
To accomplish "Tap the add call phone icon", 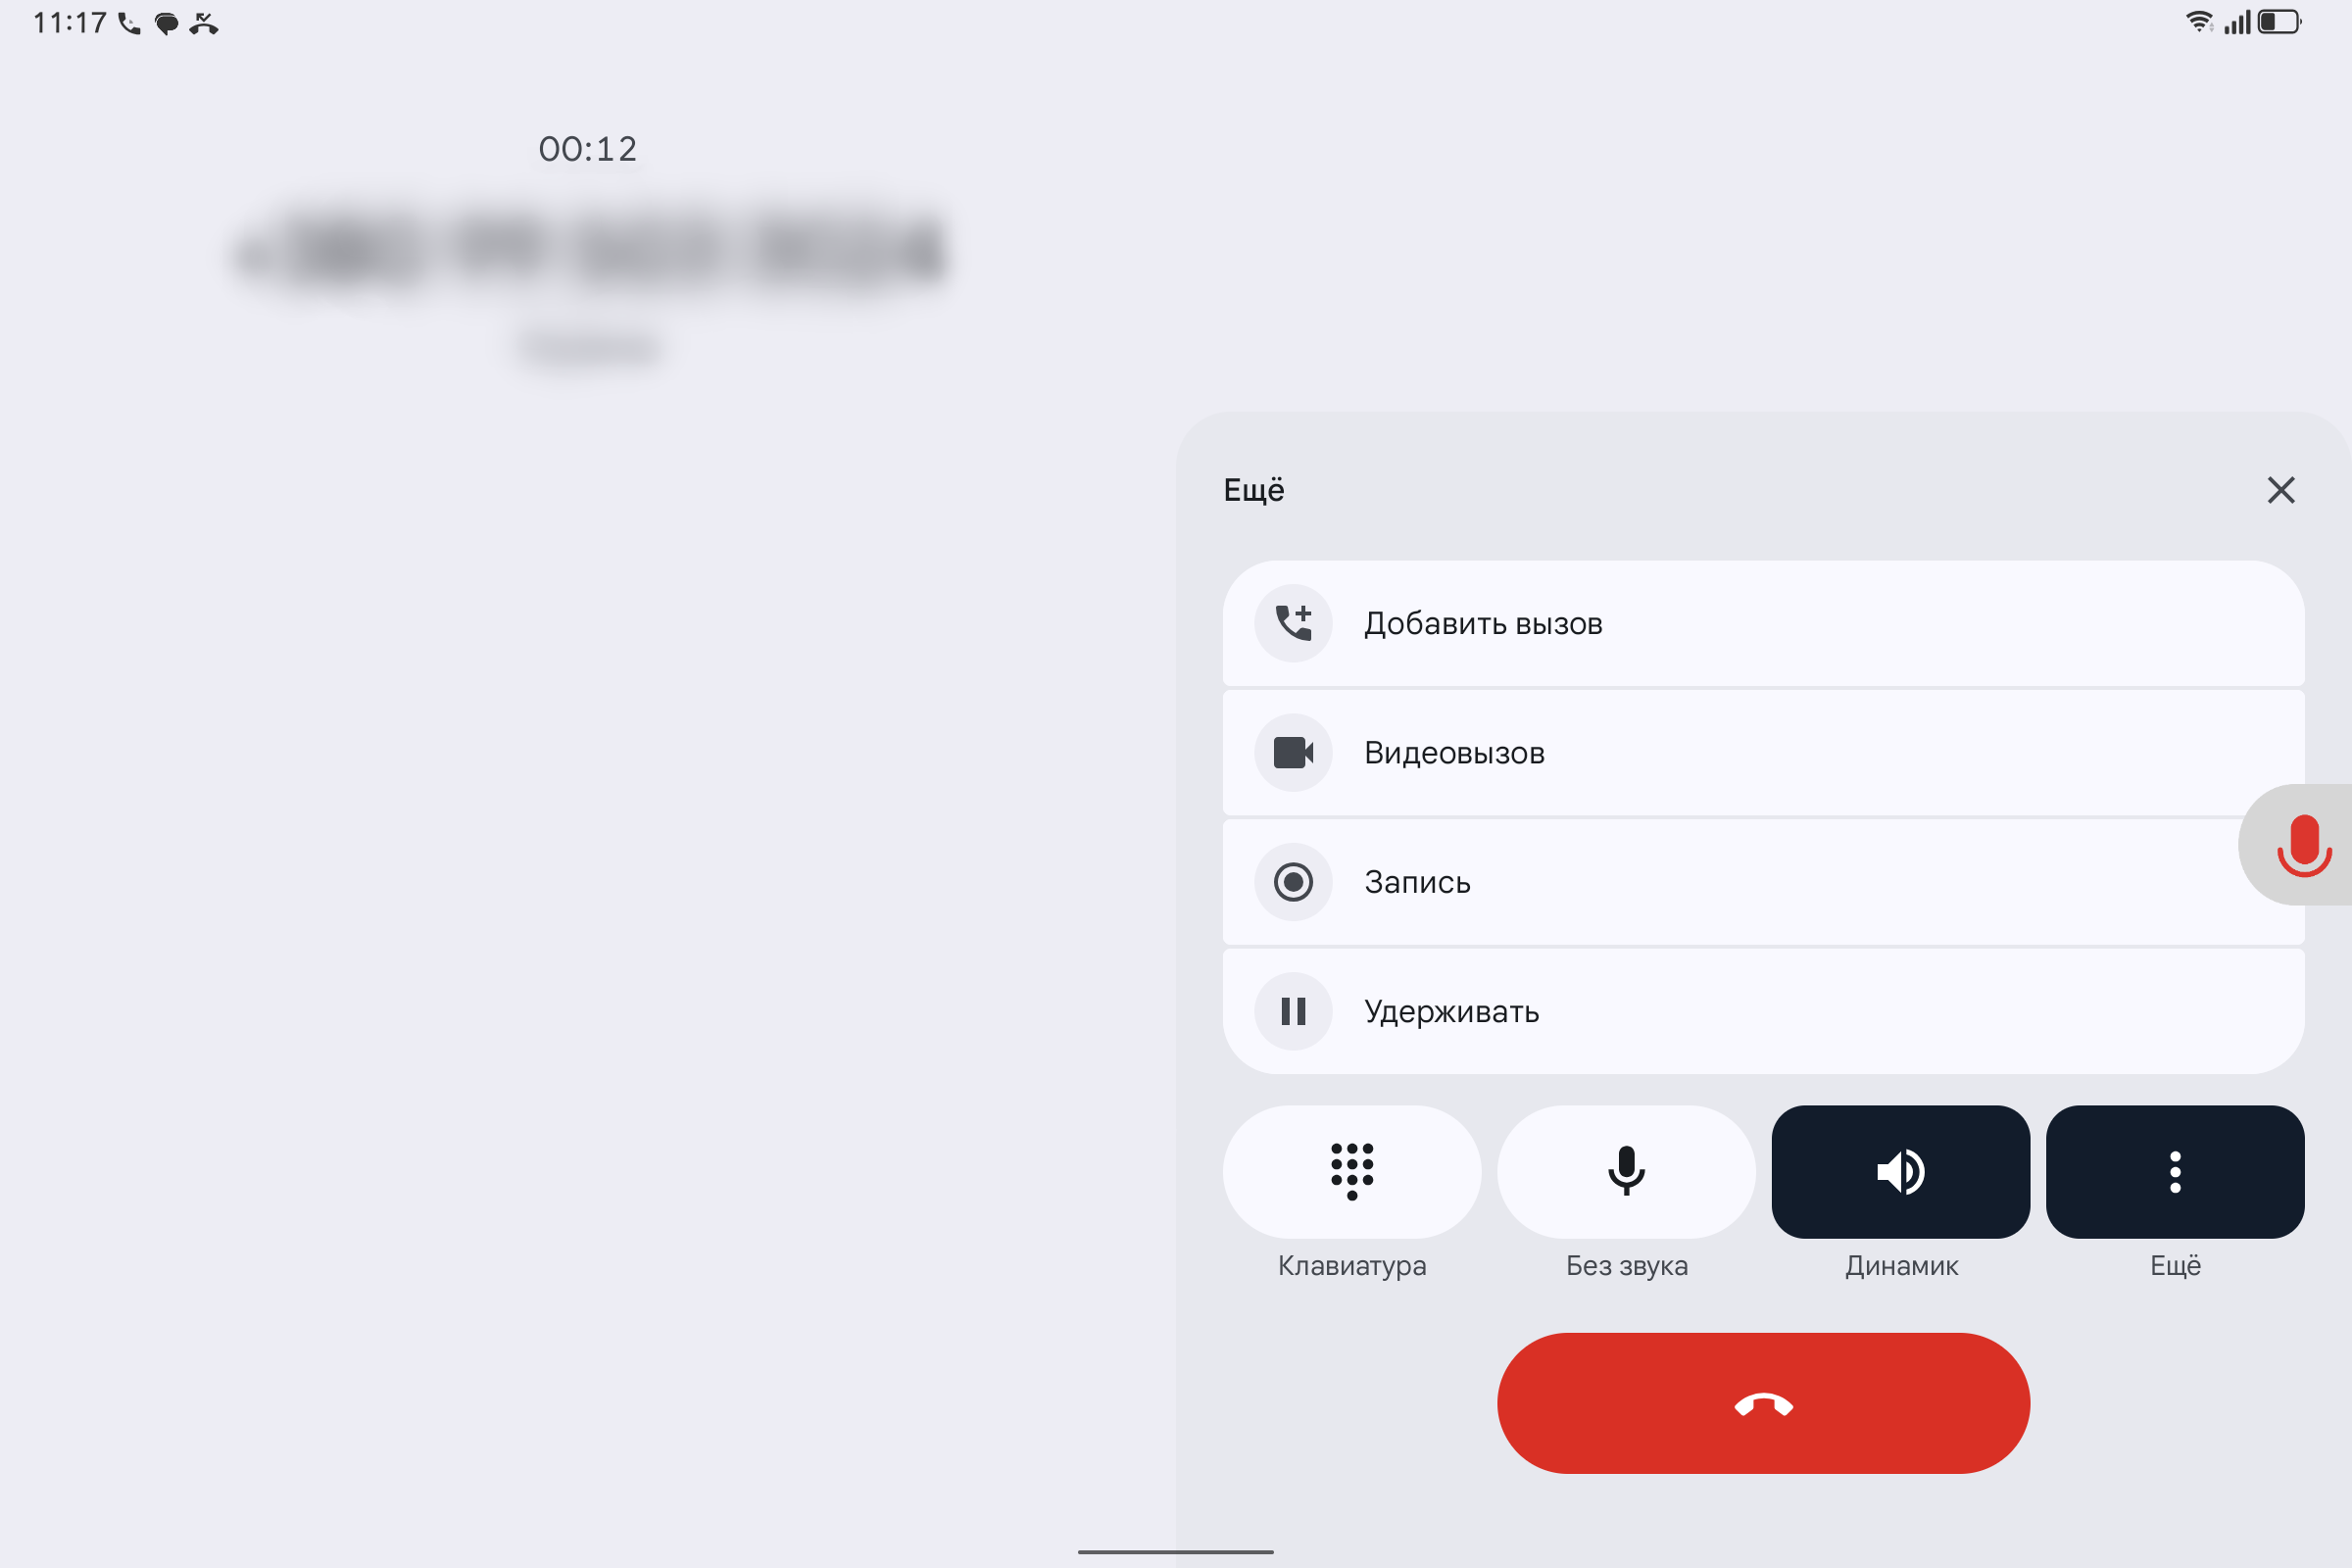I will coord(1293,623).
